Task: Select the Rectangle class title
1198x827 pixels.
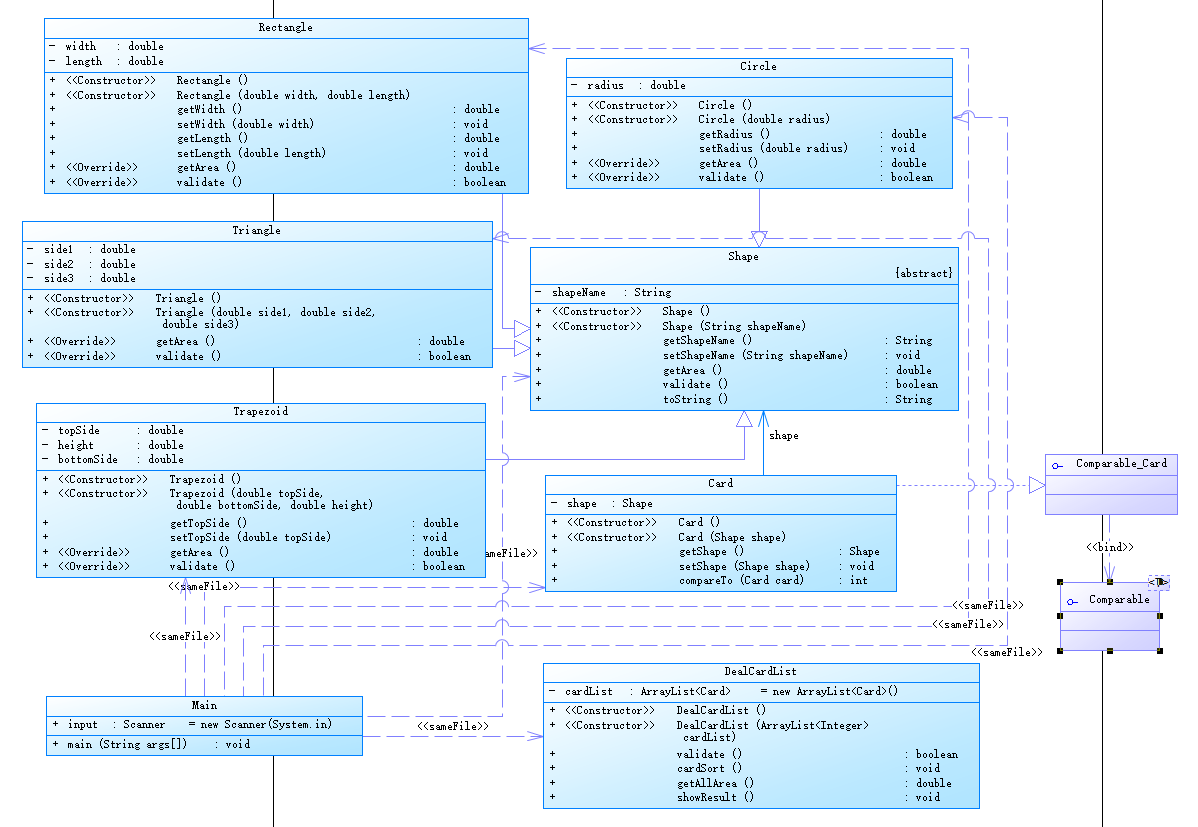Action: 286,28
